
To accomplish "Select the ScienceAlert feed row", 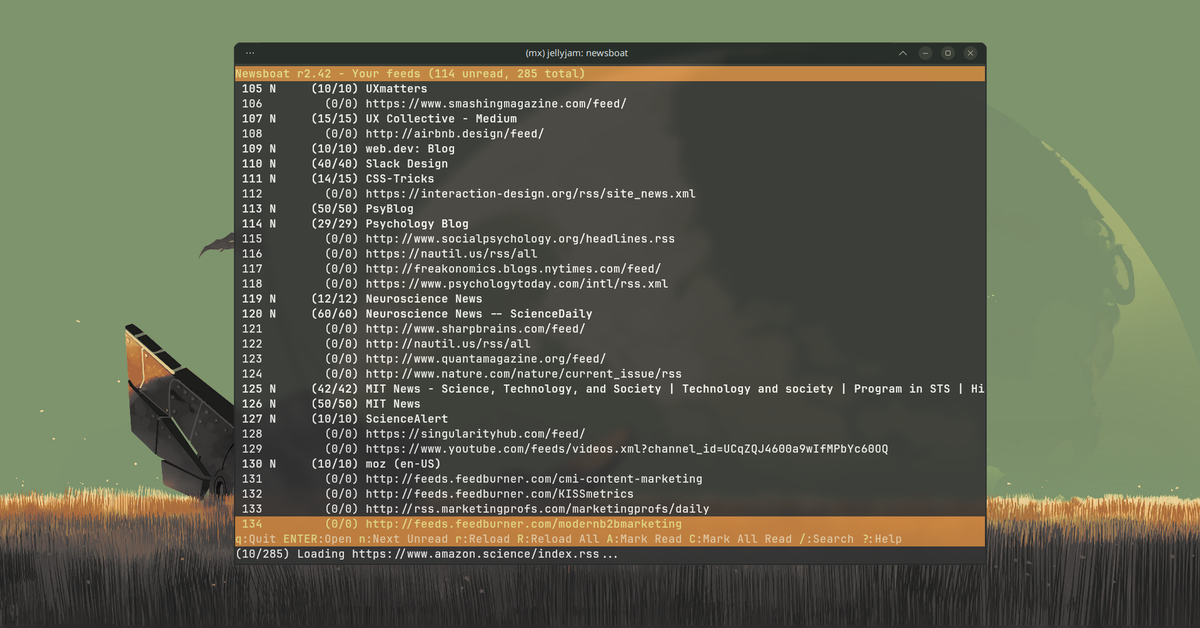I will 406,419.
